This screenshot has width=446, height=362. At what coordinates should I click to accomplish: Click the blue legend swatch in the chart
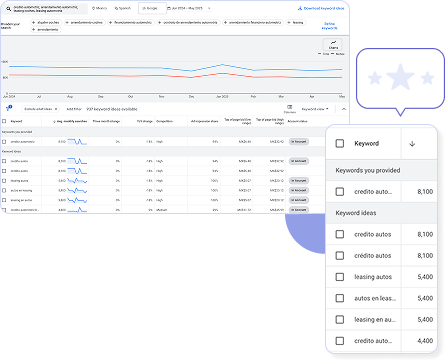(320, 54)
